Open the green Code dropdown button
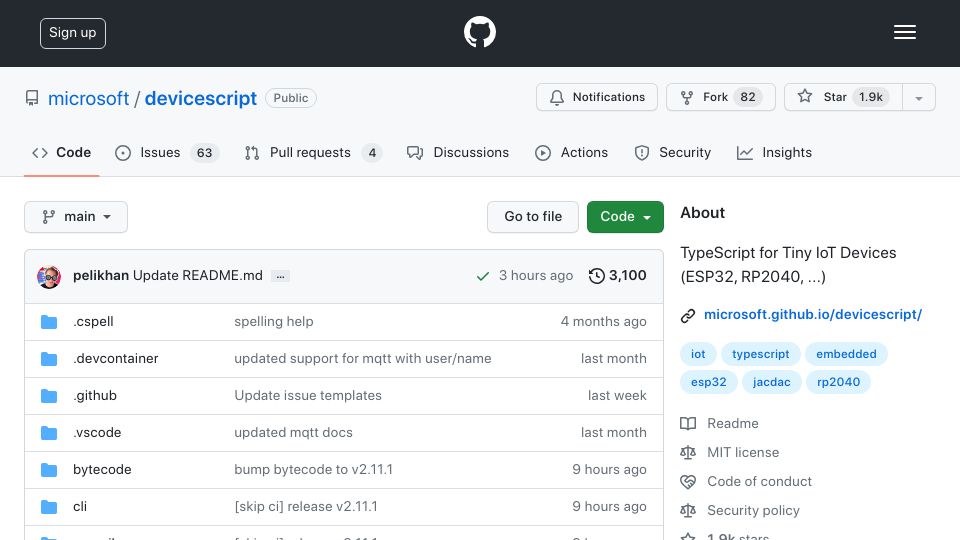960x540 pixels. pos(625,217)
